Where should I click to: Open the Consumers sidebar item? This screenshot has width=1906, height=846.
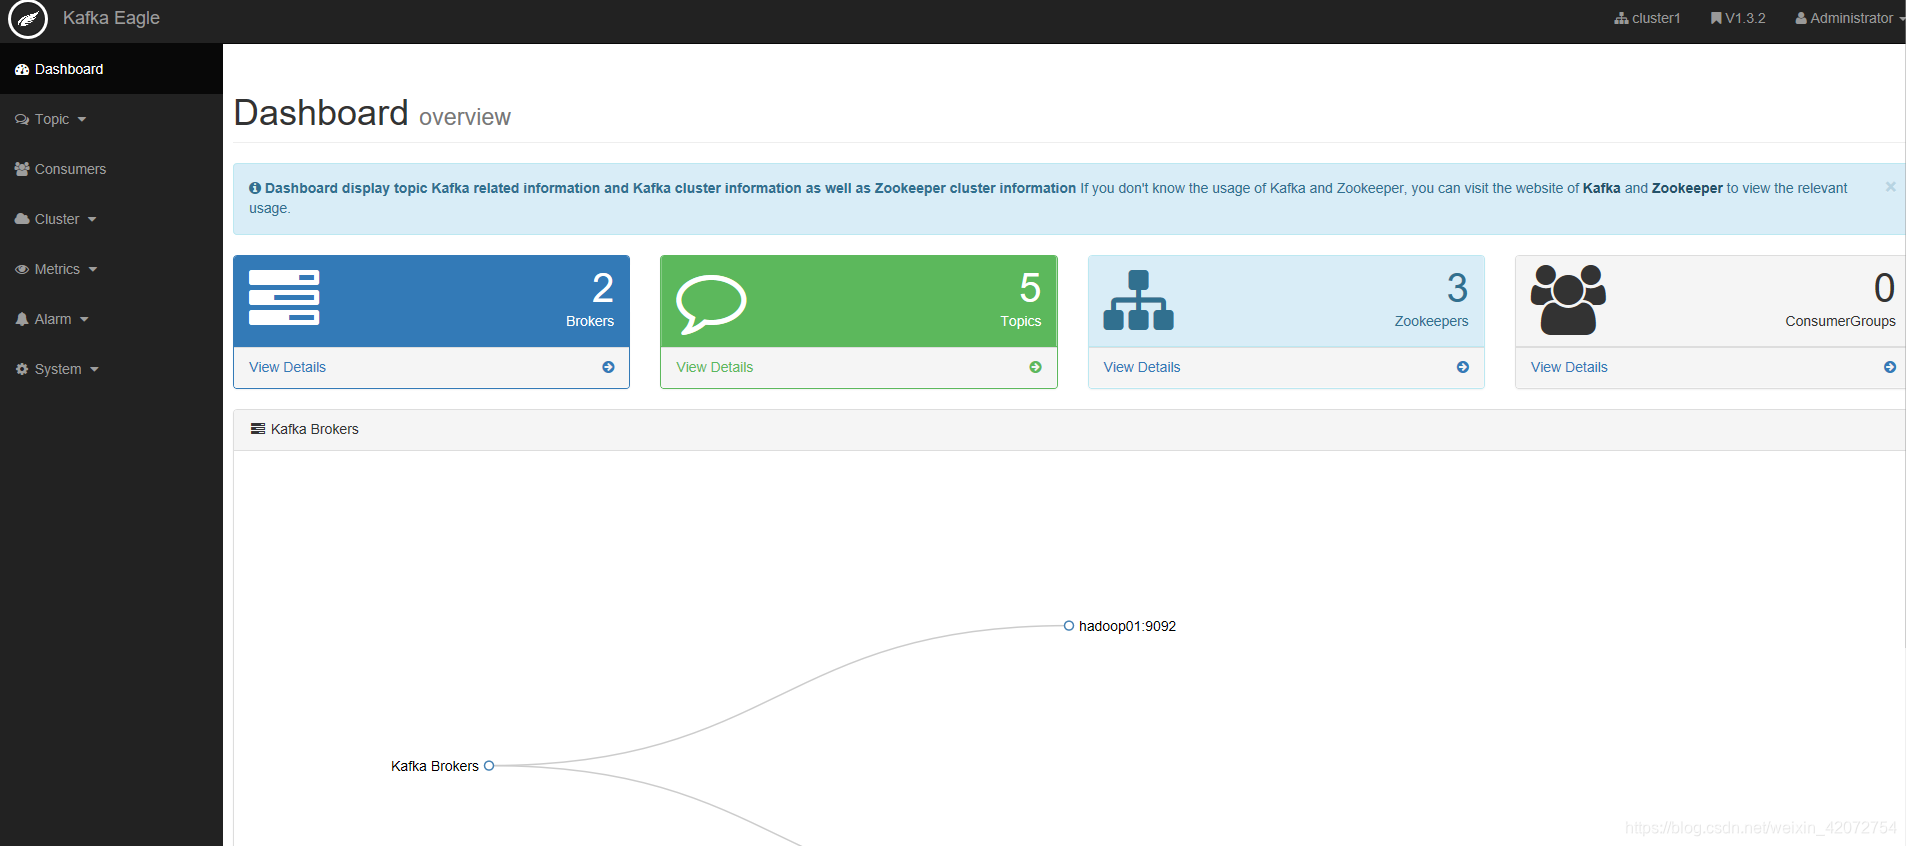(x=111, y=169)
